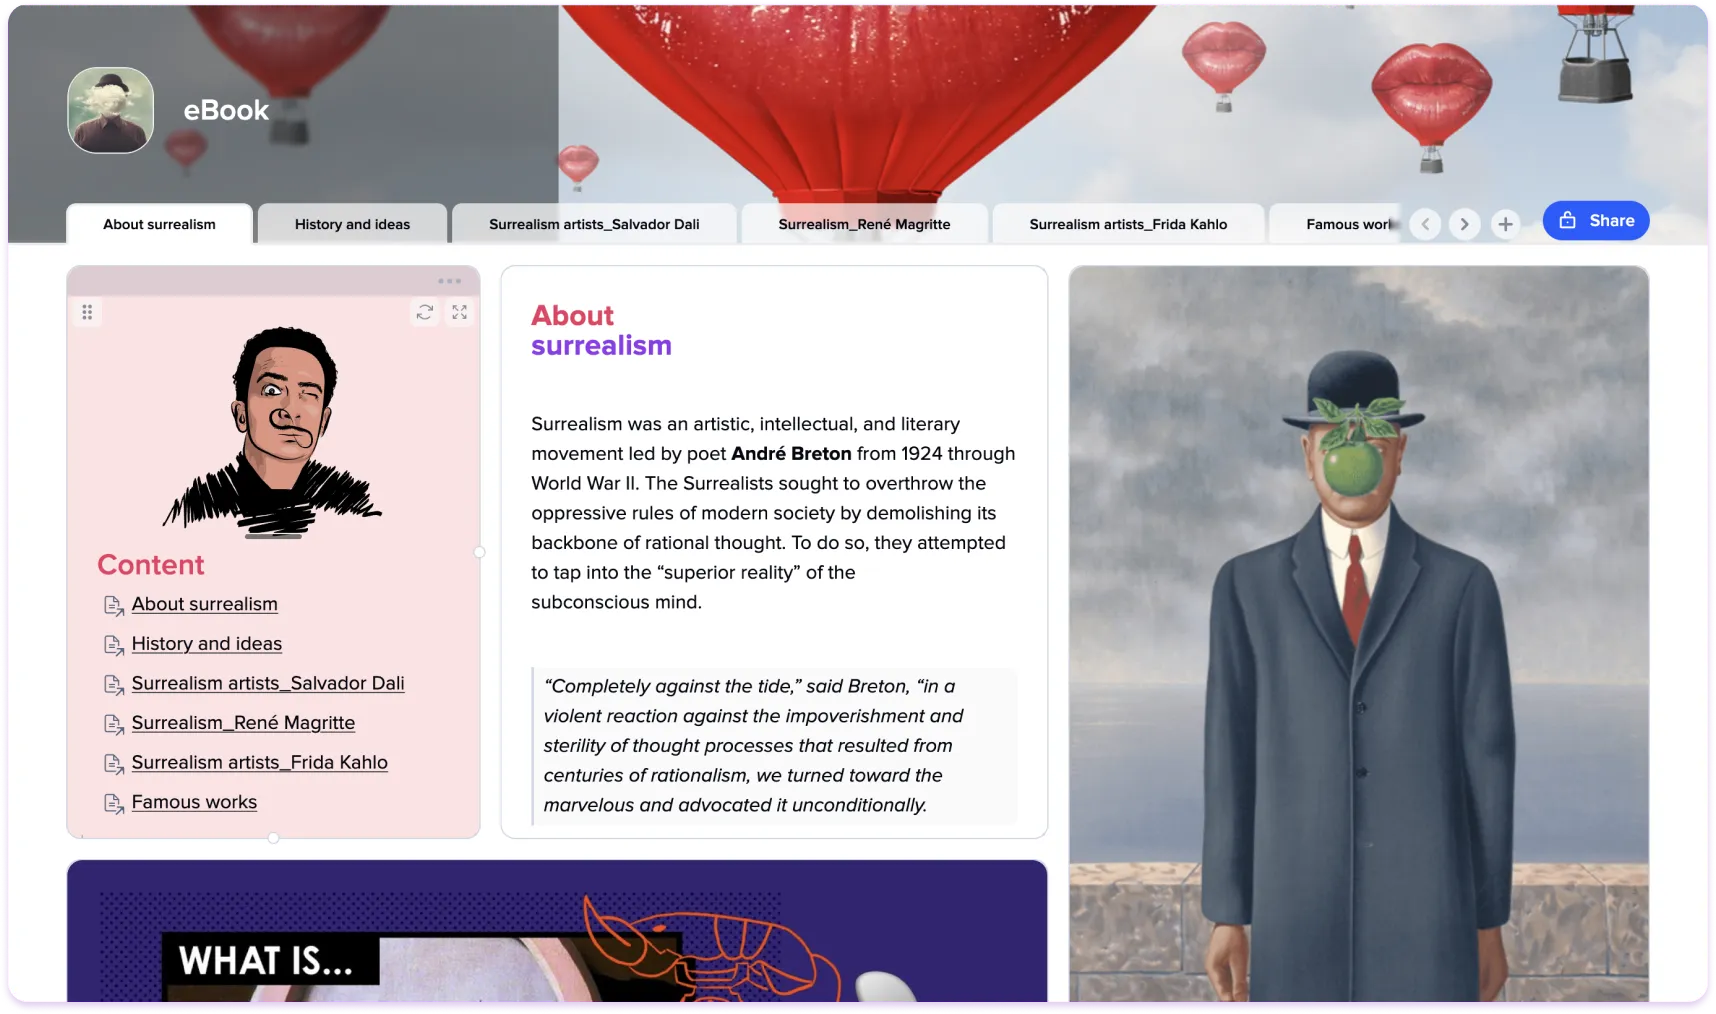Click the plus icon to add tab
Image resolution: width=1716 pixels, height=1014 pixels.
tap(1505, 224)
